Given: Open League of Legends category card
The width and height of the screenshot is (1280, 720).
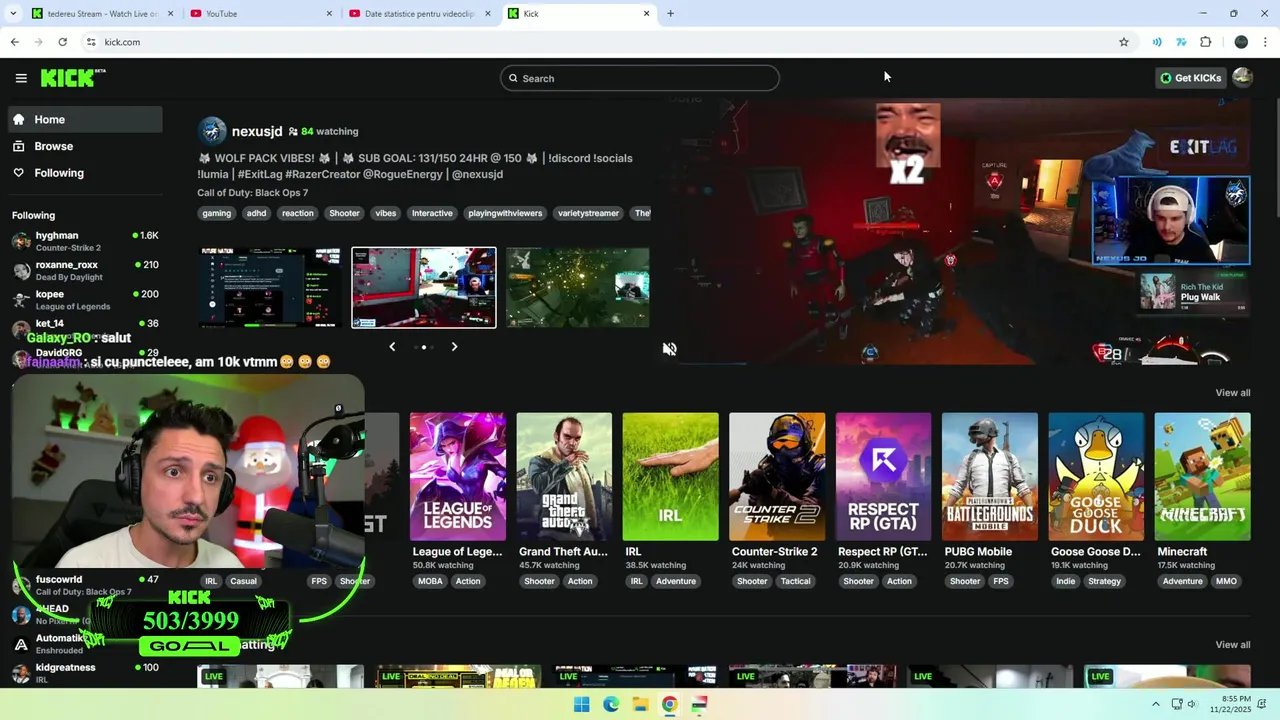Looking at the screenshot, I should click(x=457, y=477).
